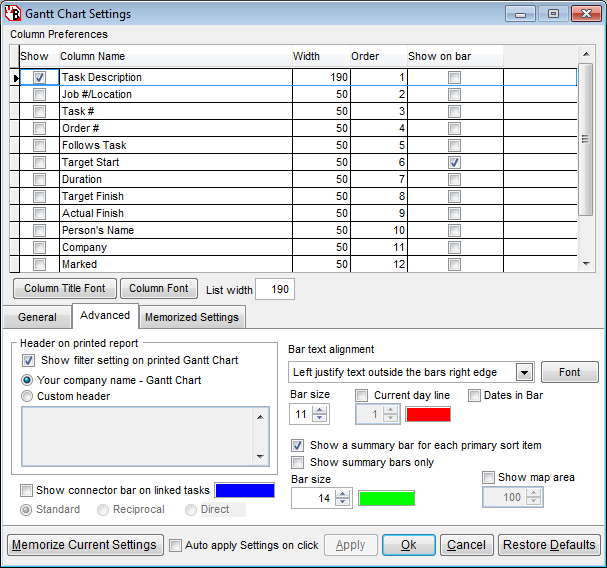Select Custom header radio button
This screenshot has height=568, width=607.
pyautogui.click(x=27, y=396)
